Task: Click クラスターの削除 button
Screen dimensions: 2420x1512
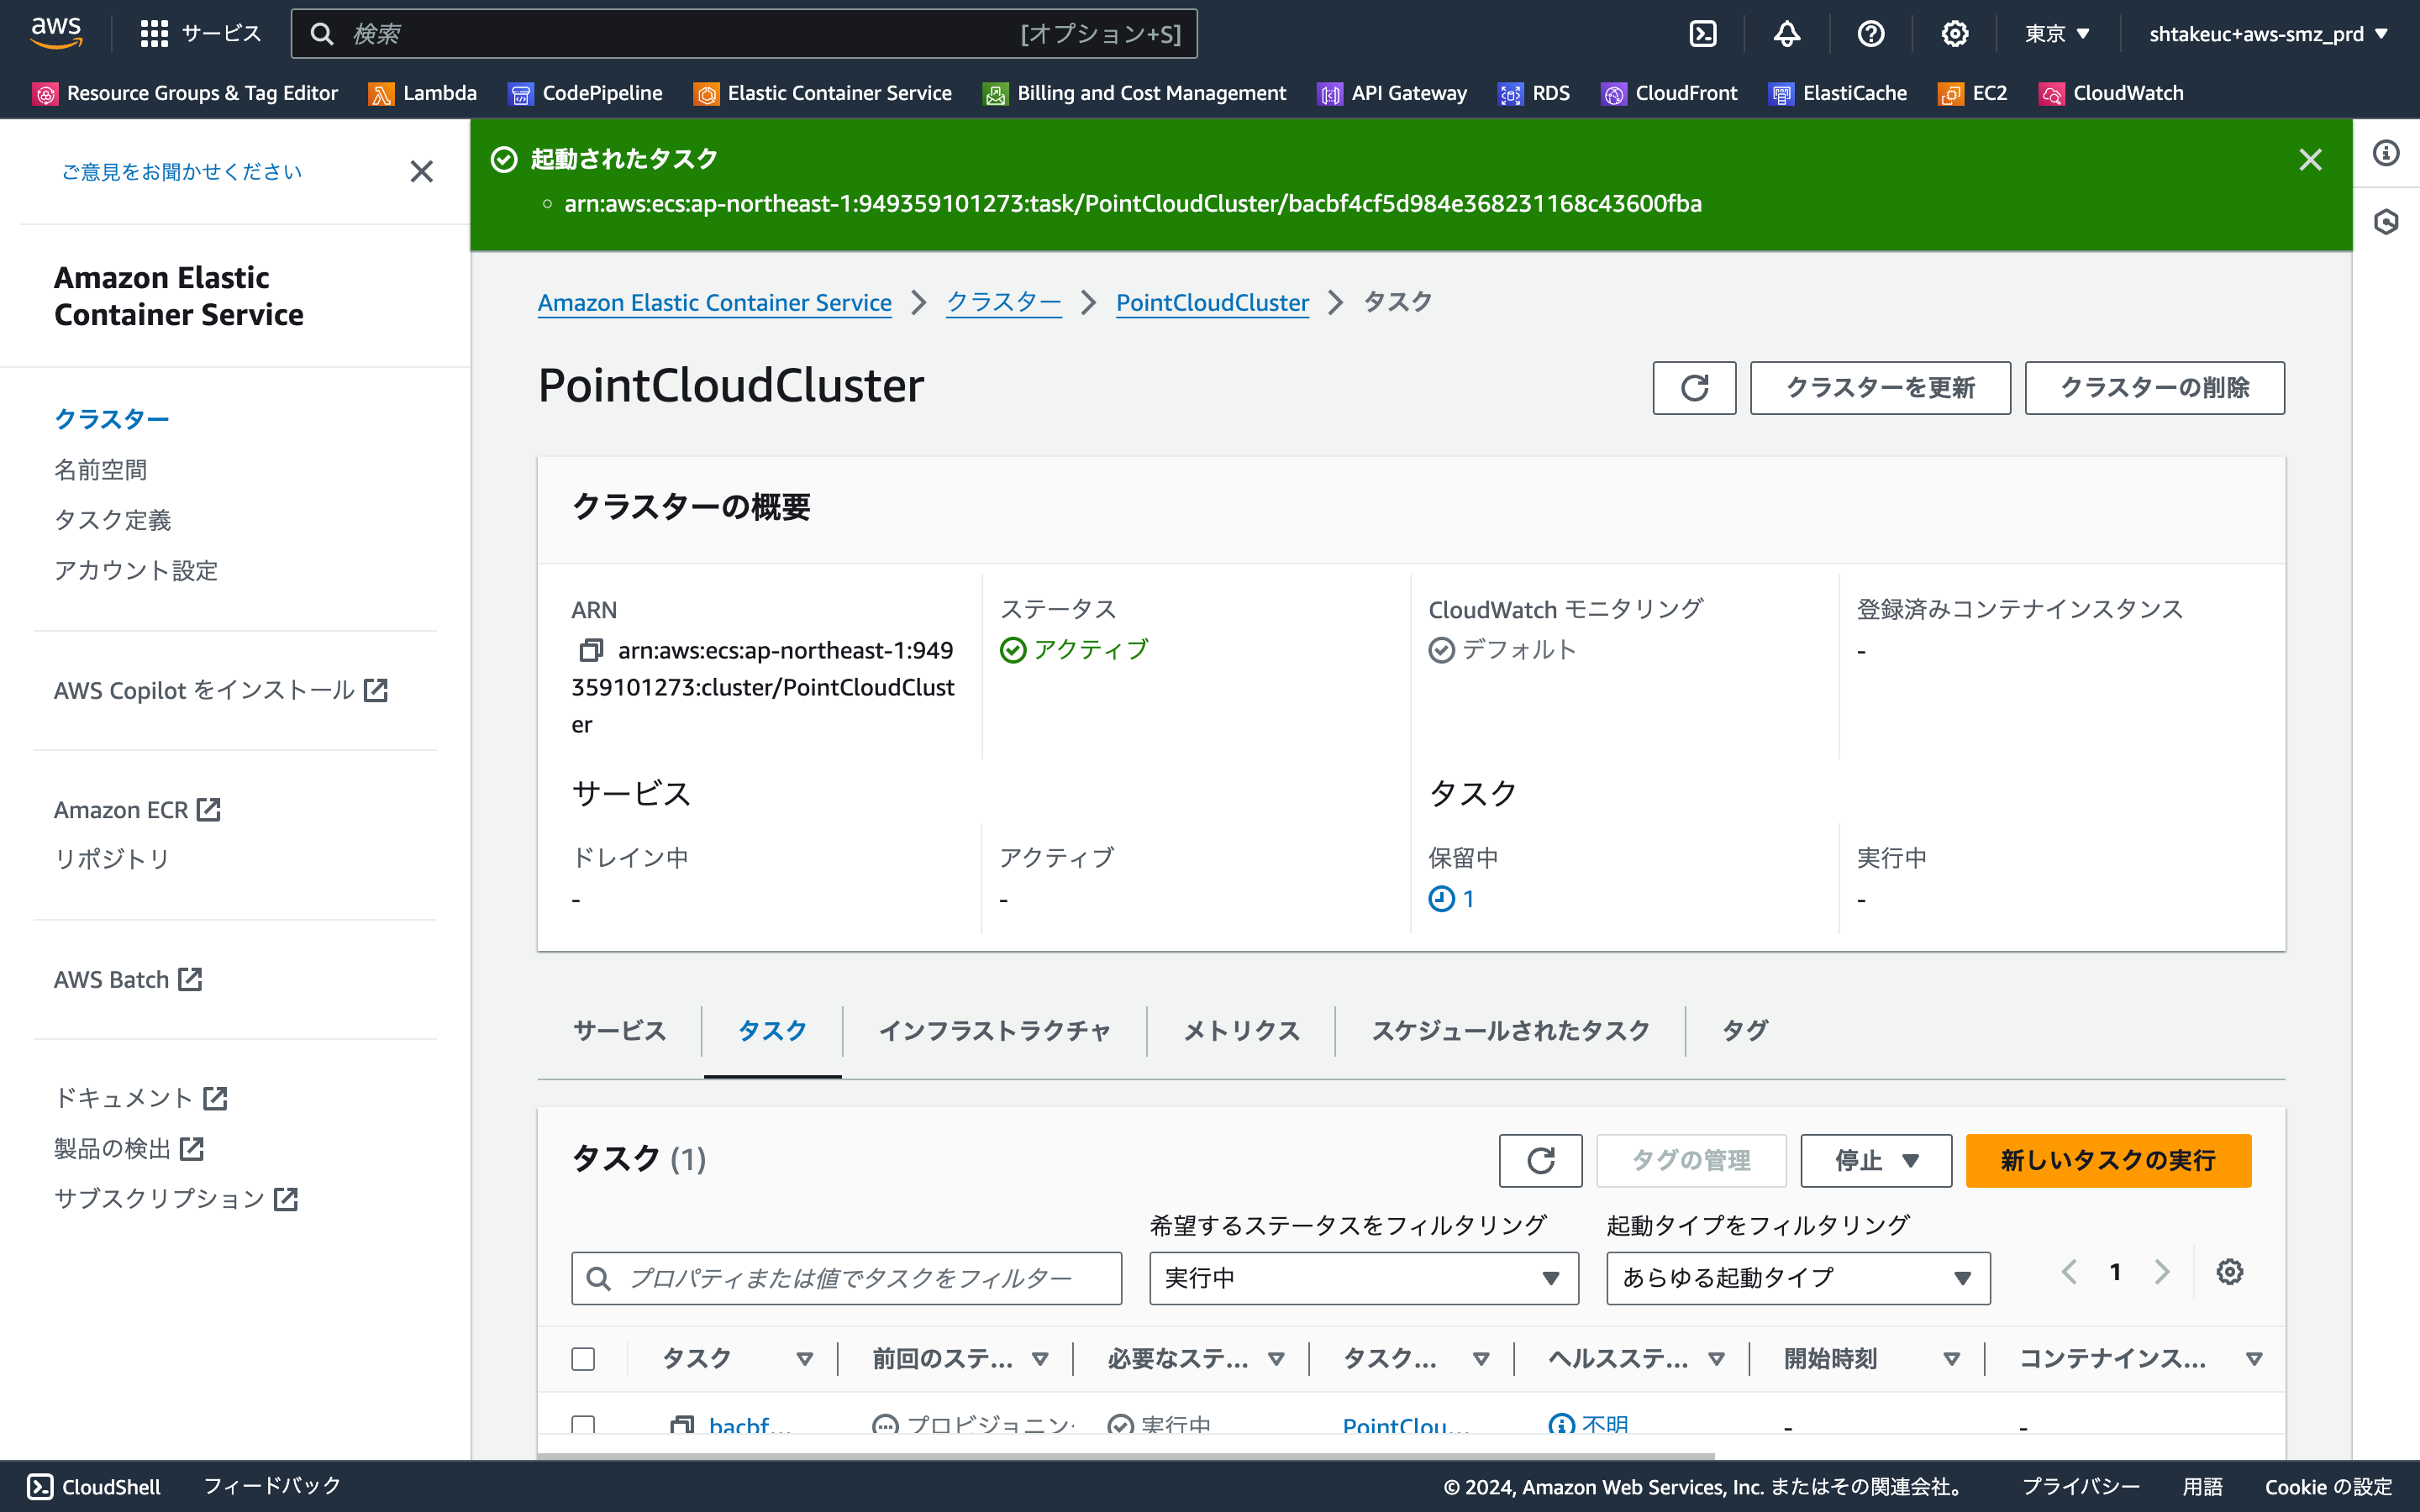Action: (2155, 388)
